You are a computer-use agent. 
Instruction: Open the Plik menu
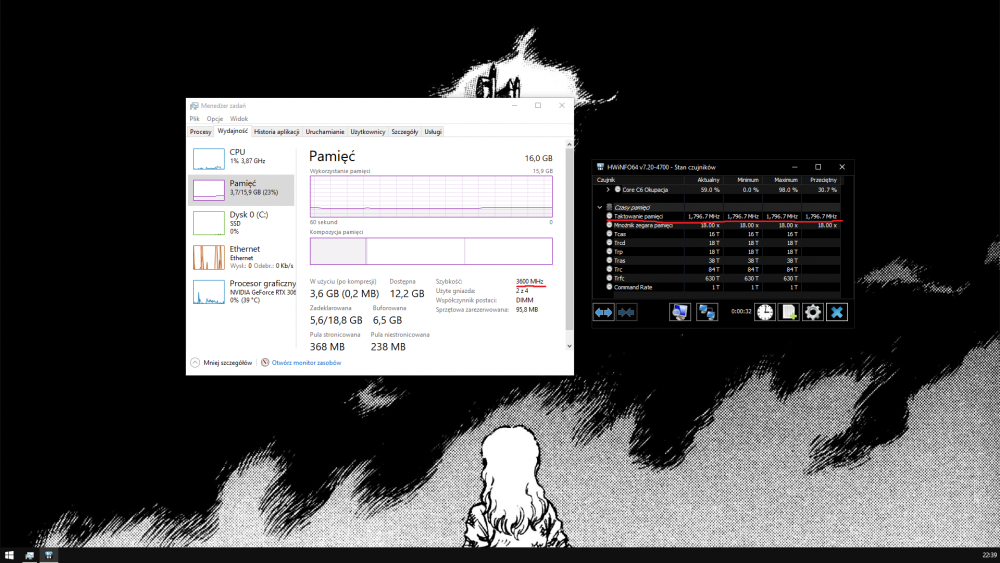click(195, 119)
